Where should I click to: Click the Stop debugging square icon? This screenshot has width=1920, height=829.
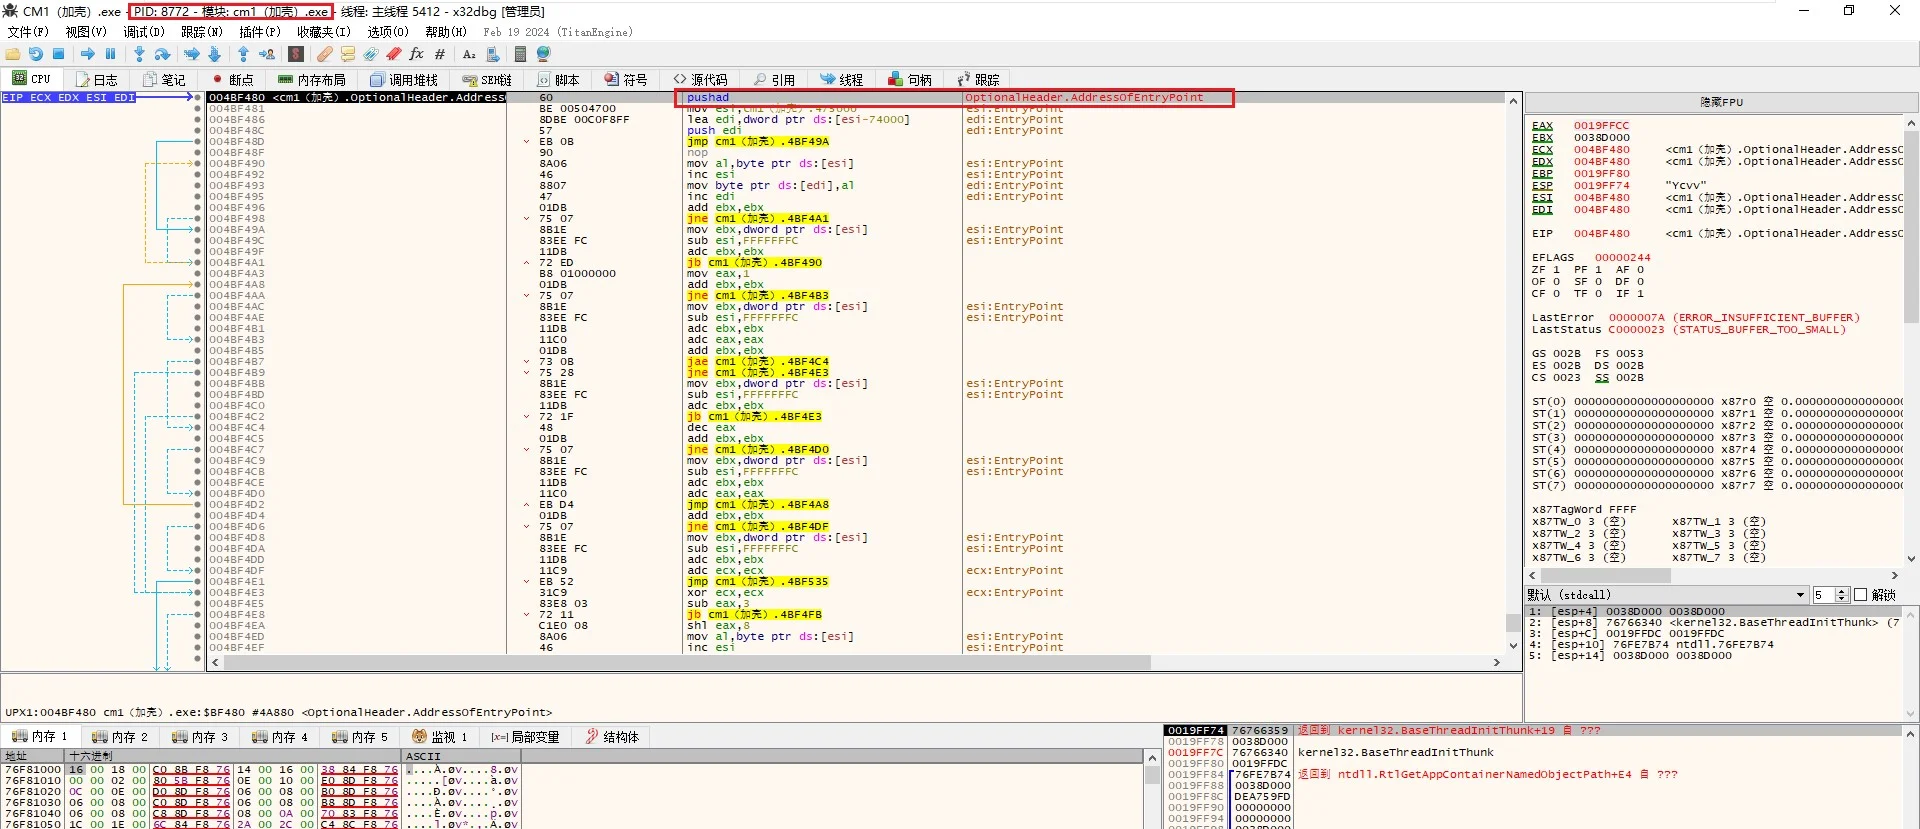[x=58, y=54]
